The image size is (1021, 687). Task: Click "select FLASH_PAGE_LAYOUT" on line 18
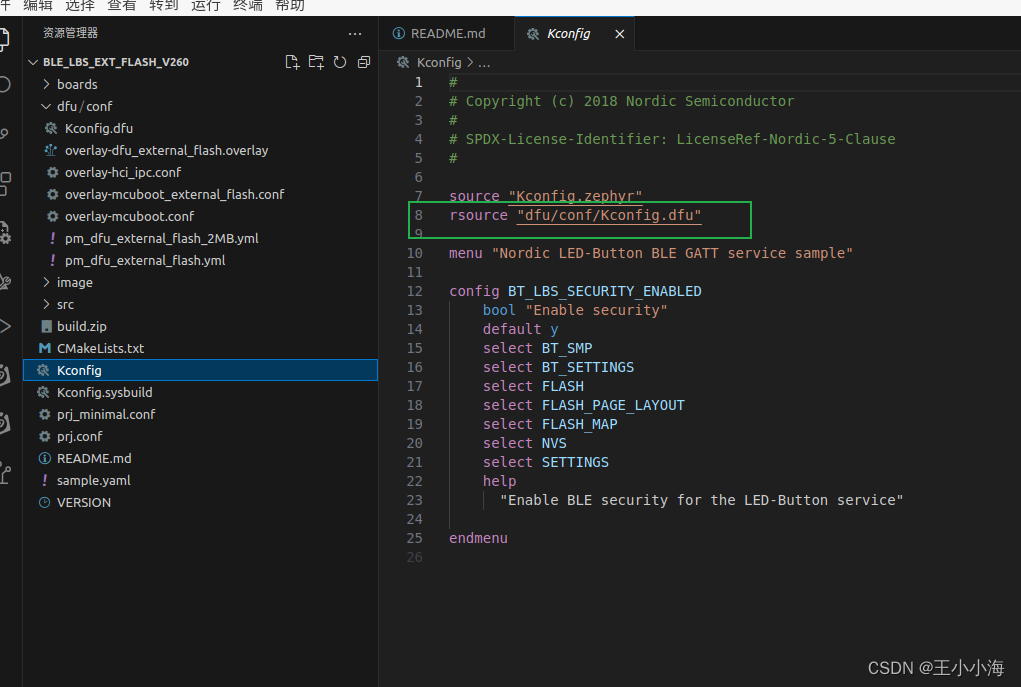583,405
